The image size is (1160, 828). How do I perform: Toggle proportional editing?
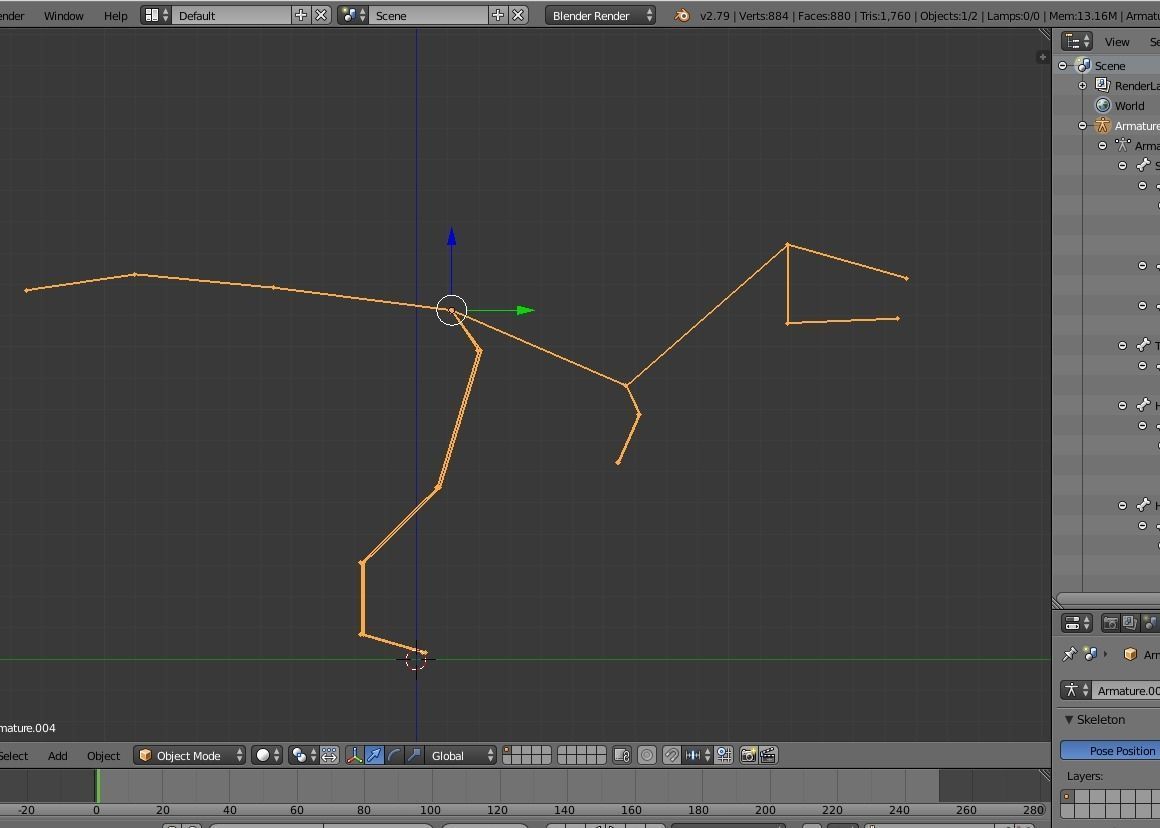647,755
